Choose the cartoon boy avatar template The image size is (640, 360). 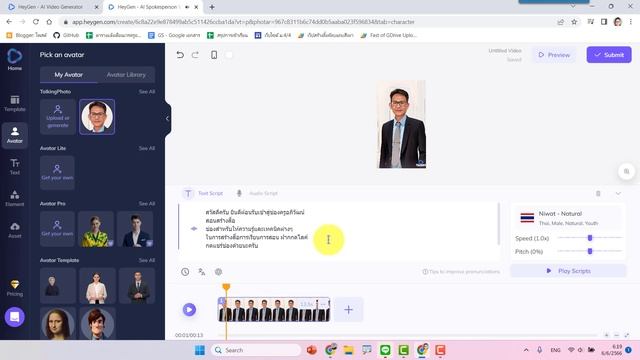coord(97,324)
